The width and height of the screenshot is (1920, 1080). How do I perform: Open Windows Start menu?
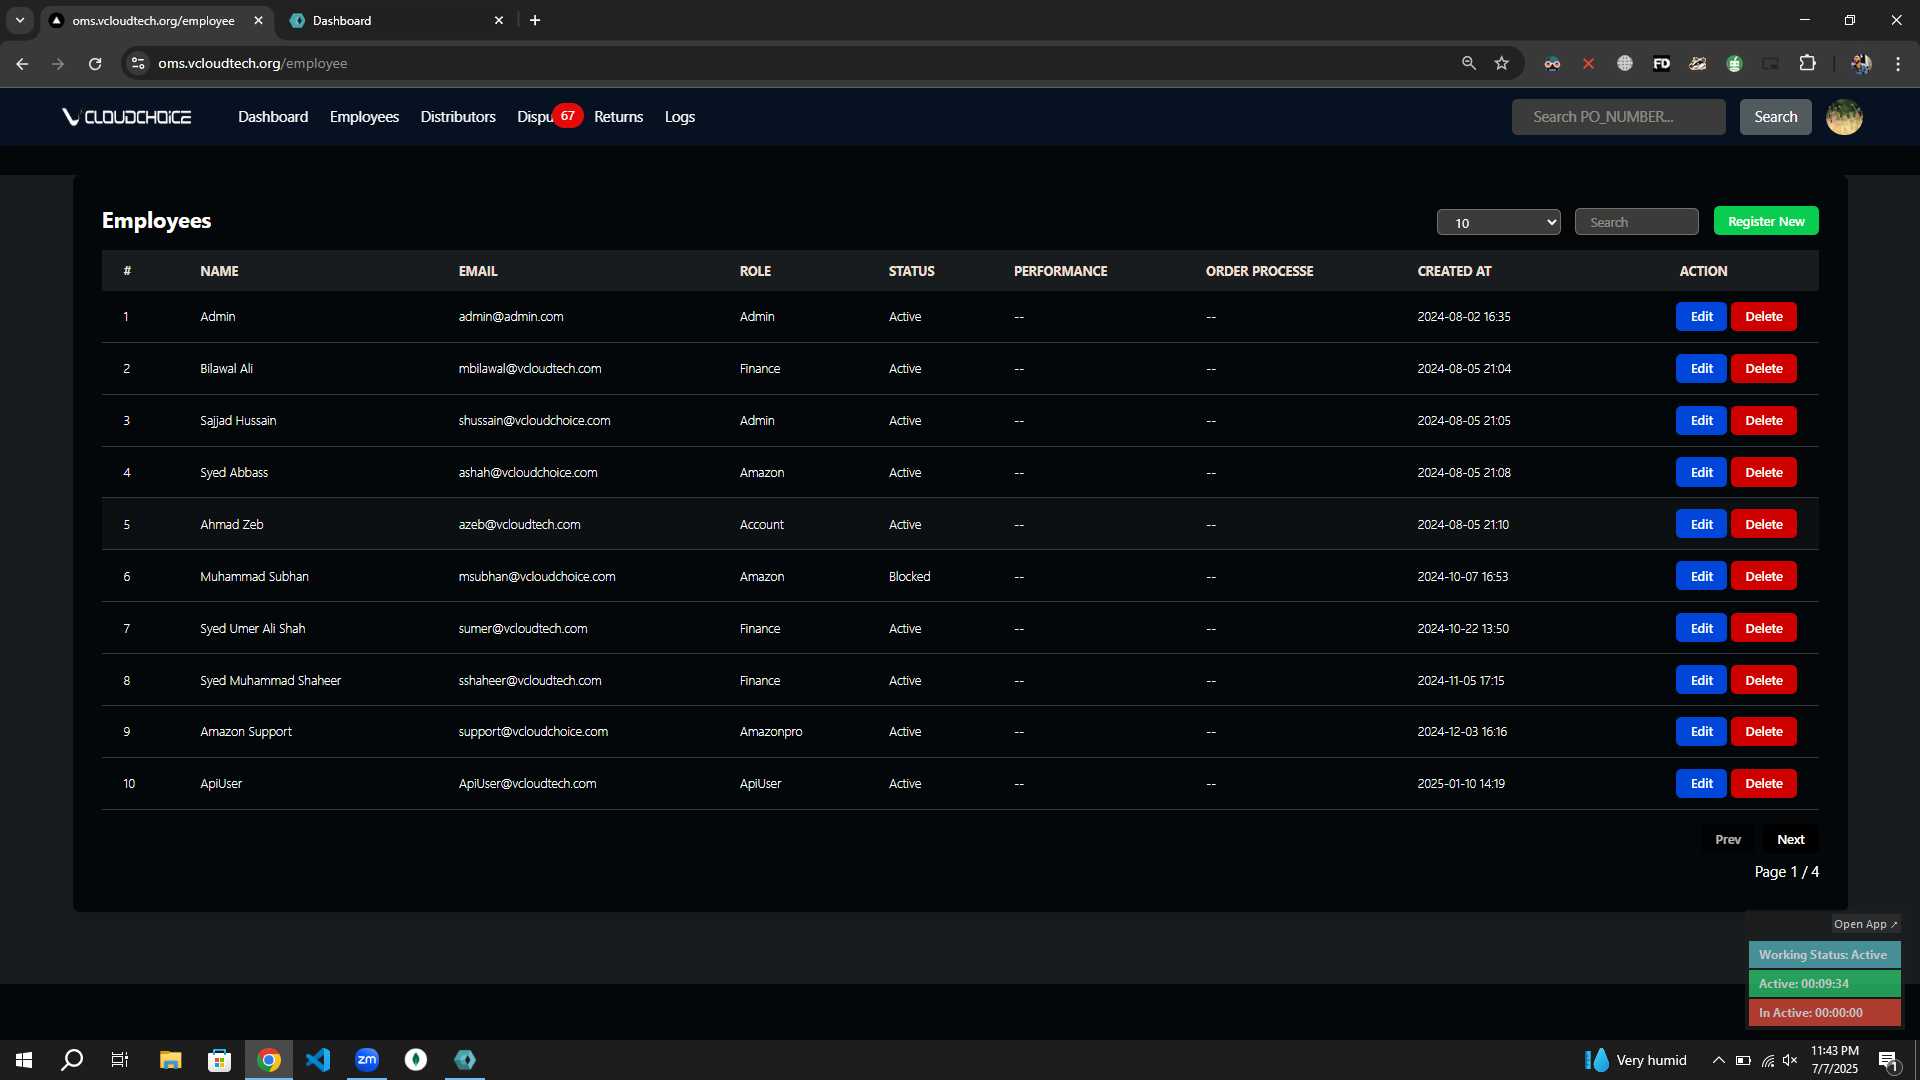tap(24, 1060)
